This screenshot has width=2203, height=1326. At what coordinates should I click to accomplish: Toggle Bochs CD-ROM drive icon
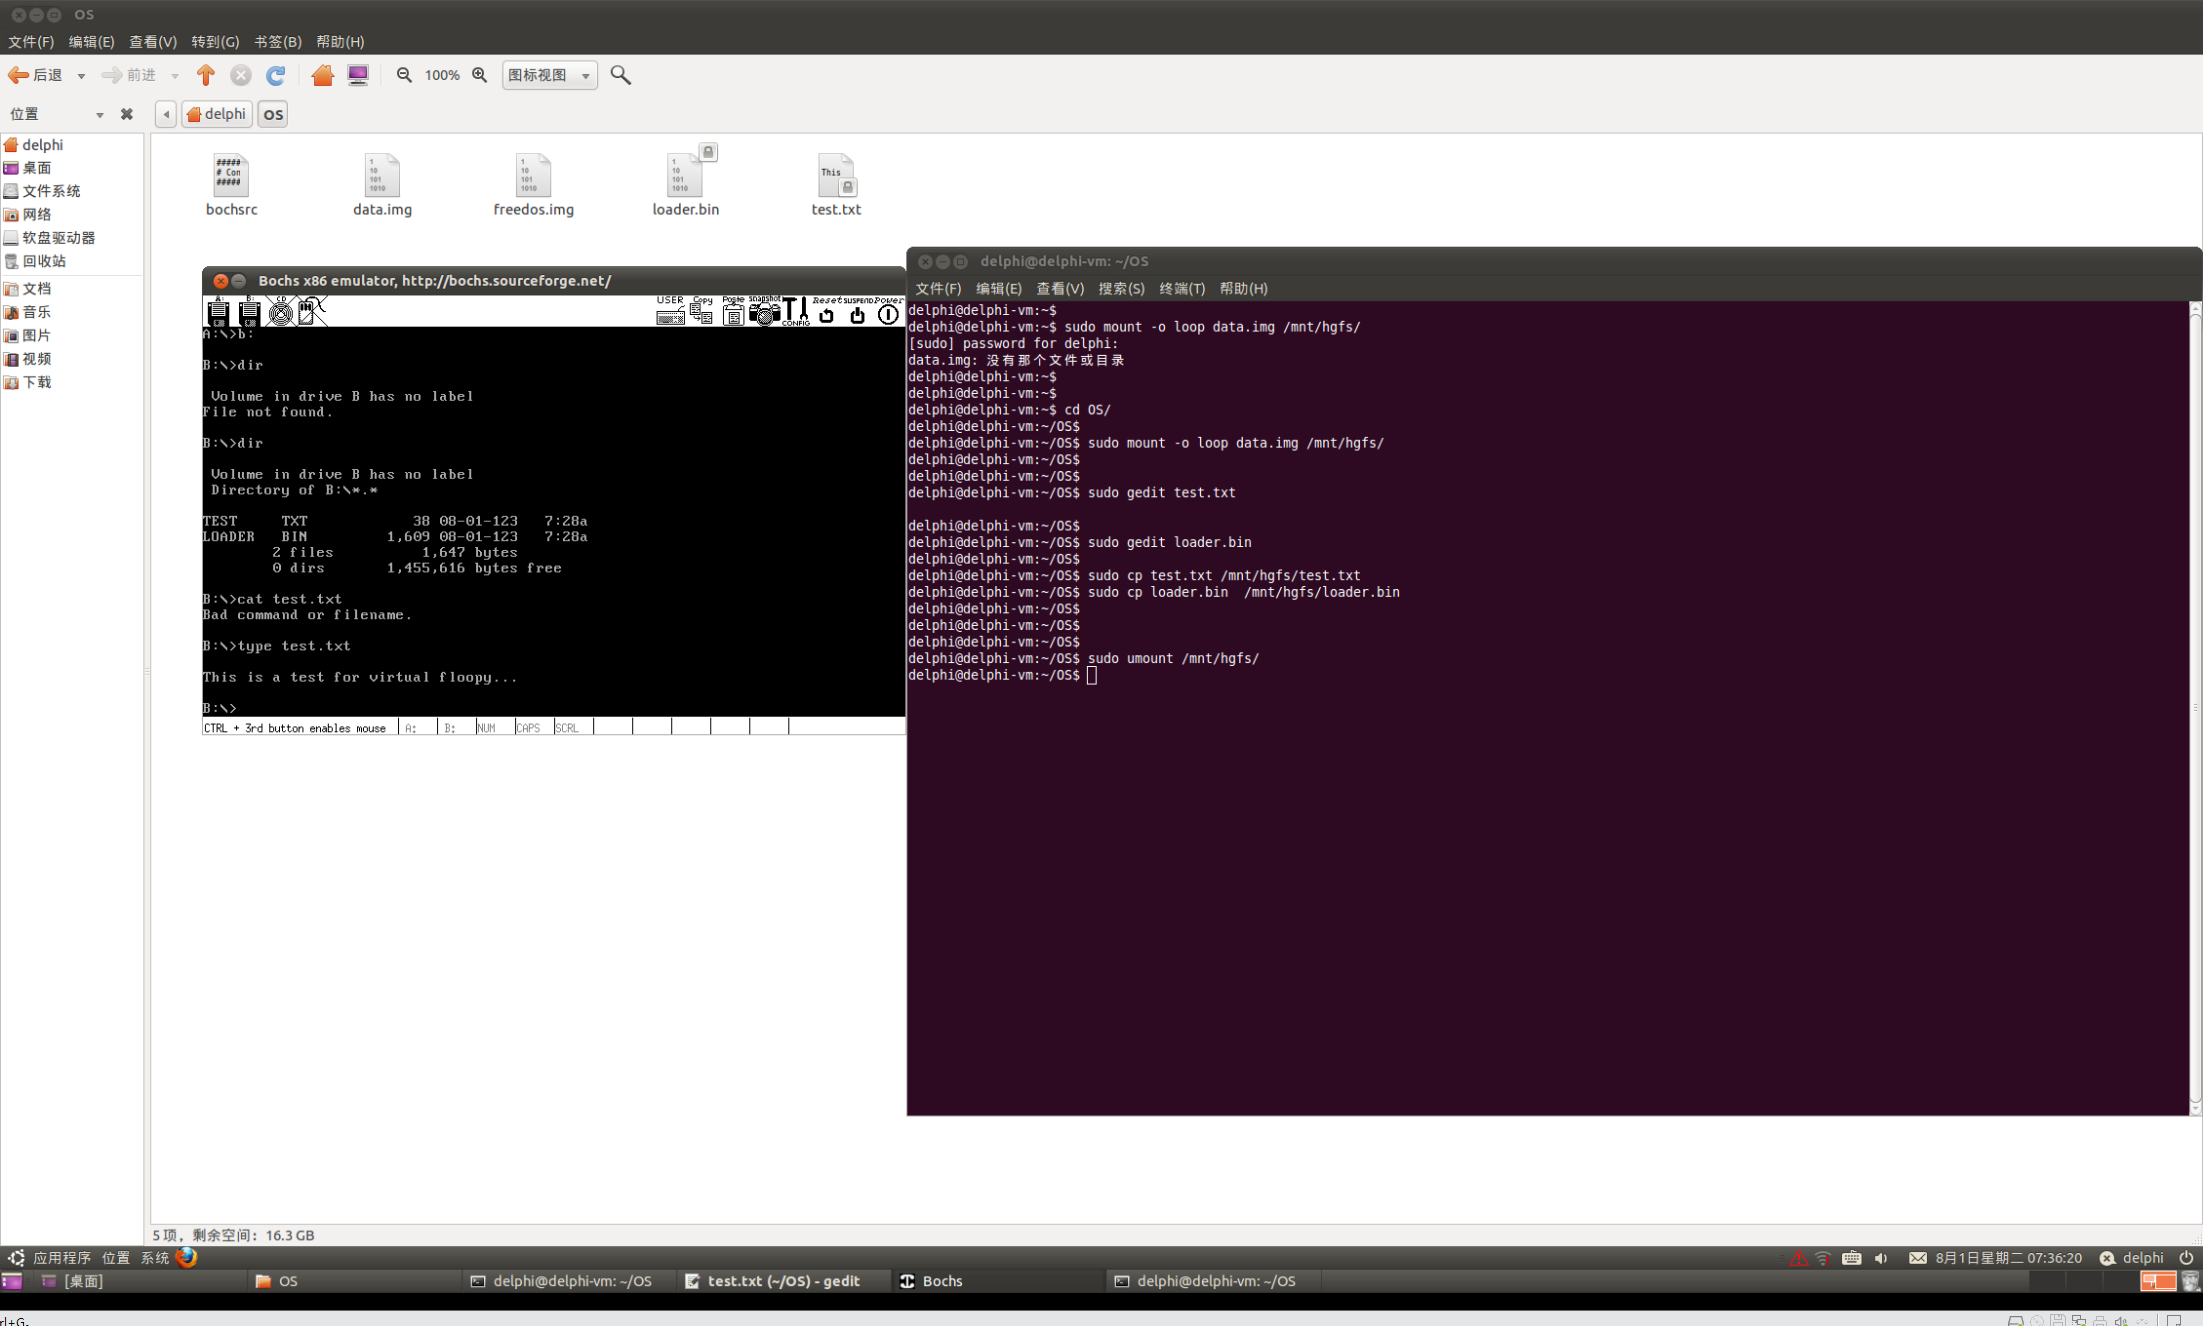[281, 312]
